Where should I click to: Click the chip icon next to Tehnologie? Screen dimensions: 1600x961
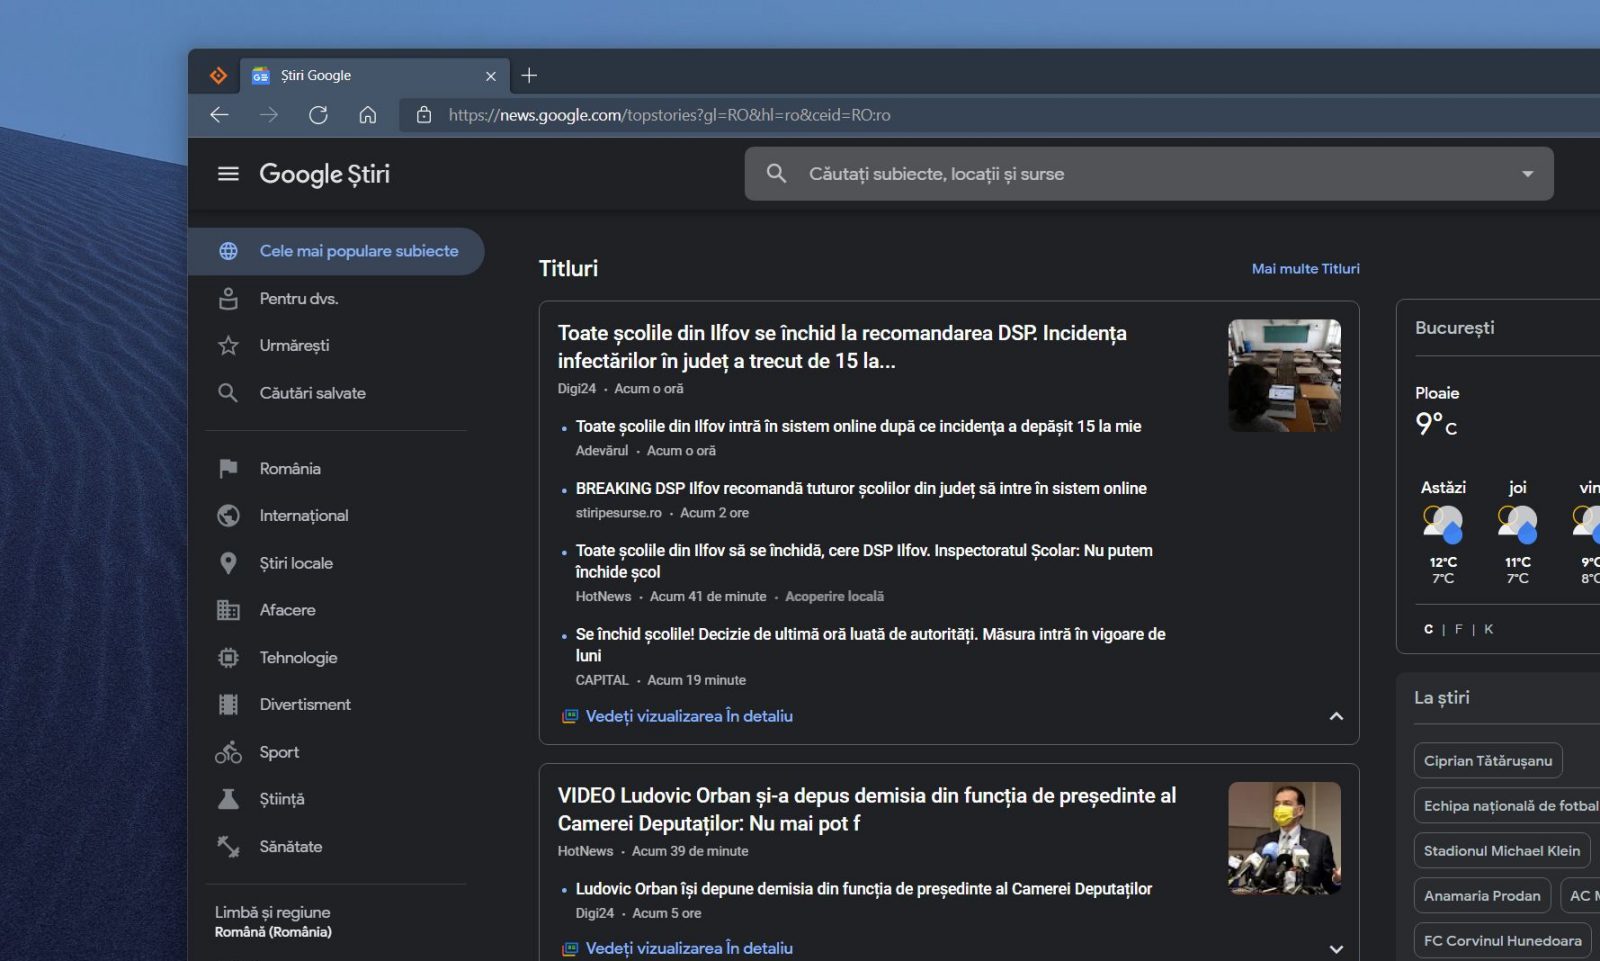point(228,657)
